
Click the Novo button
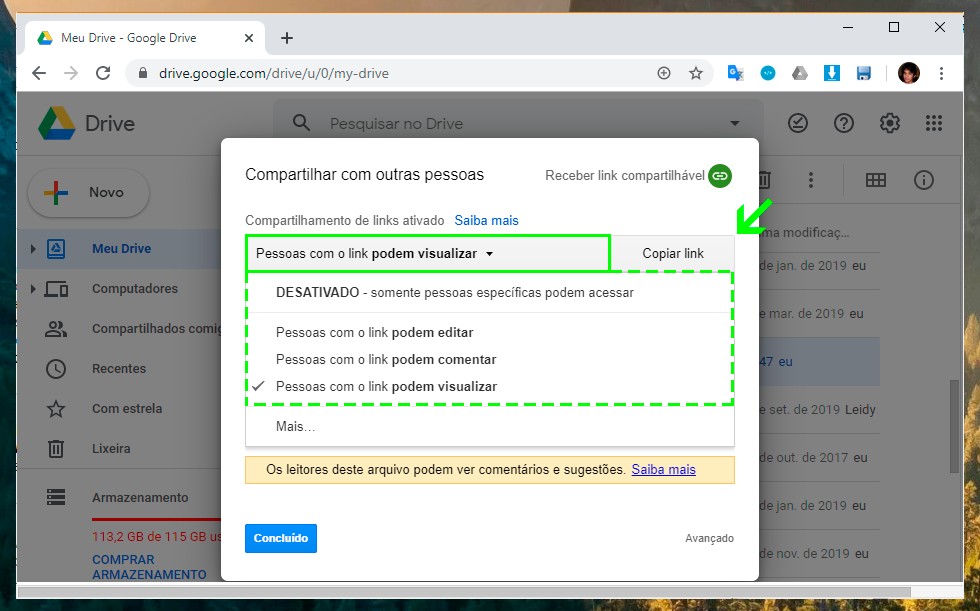point(89,192)
